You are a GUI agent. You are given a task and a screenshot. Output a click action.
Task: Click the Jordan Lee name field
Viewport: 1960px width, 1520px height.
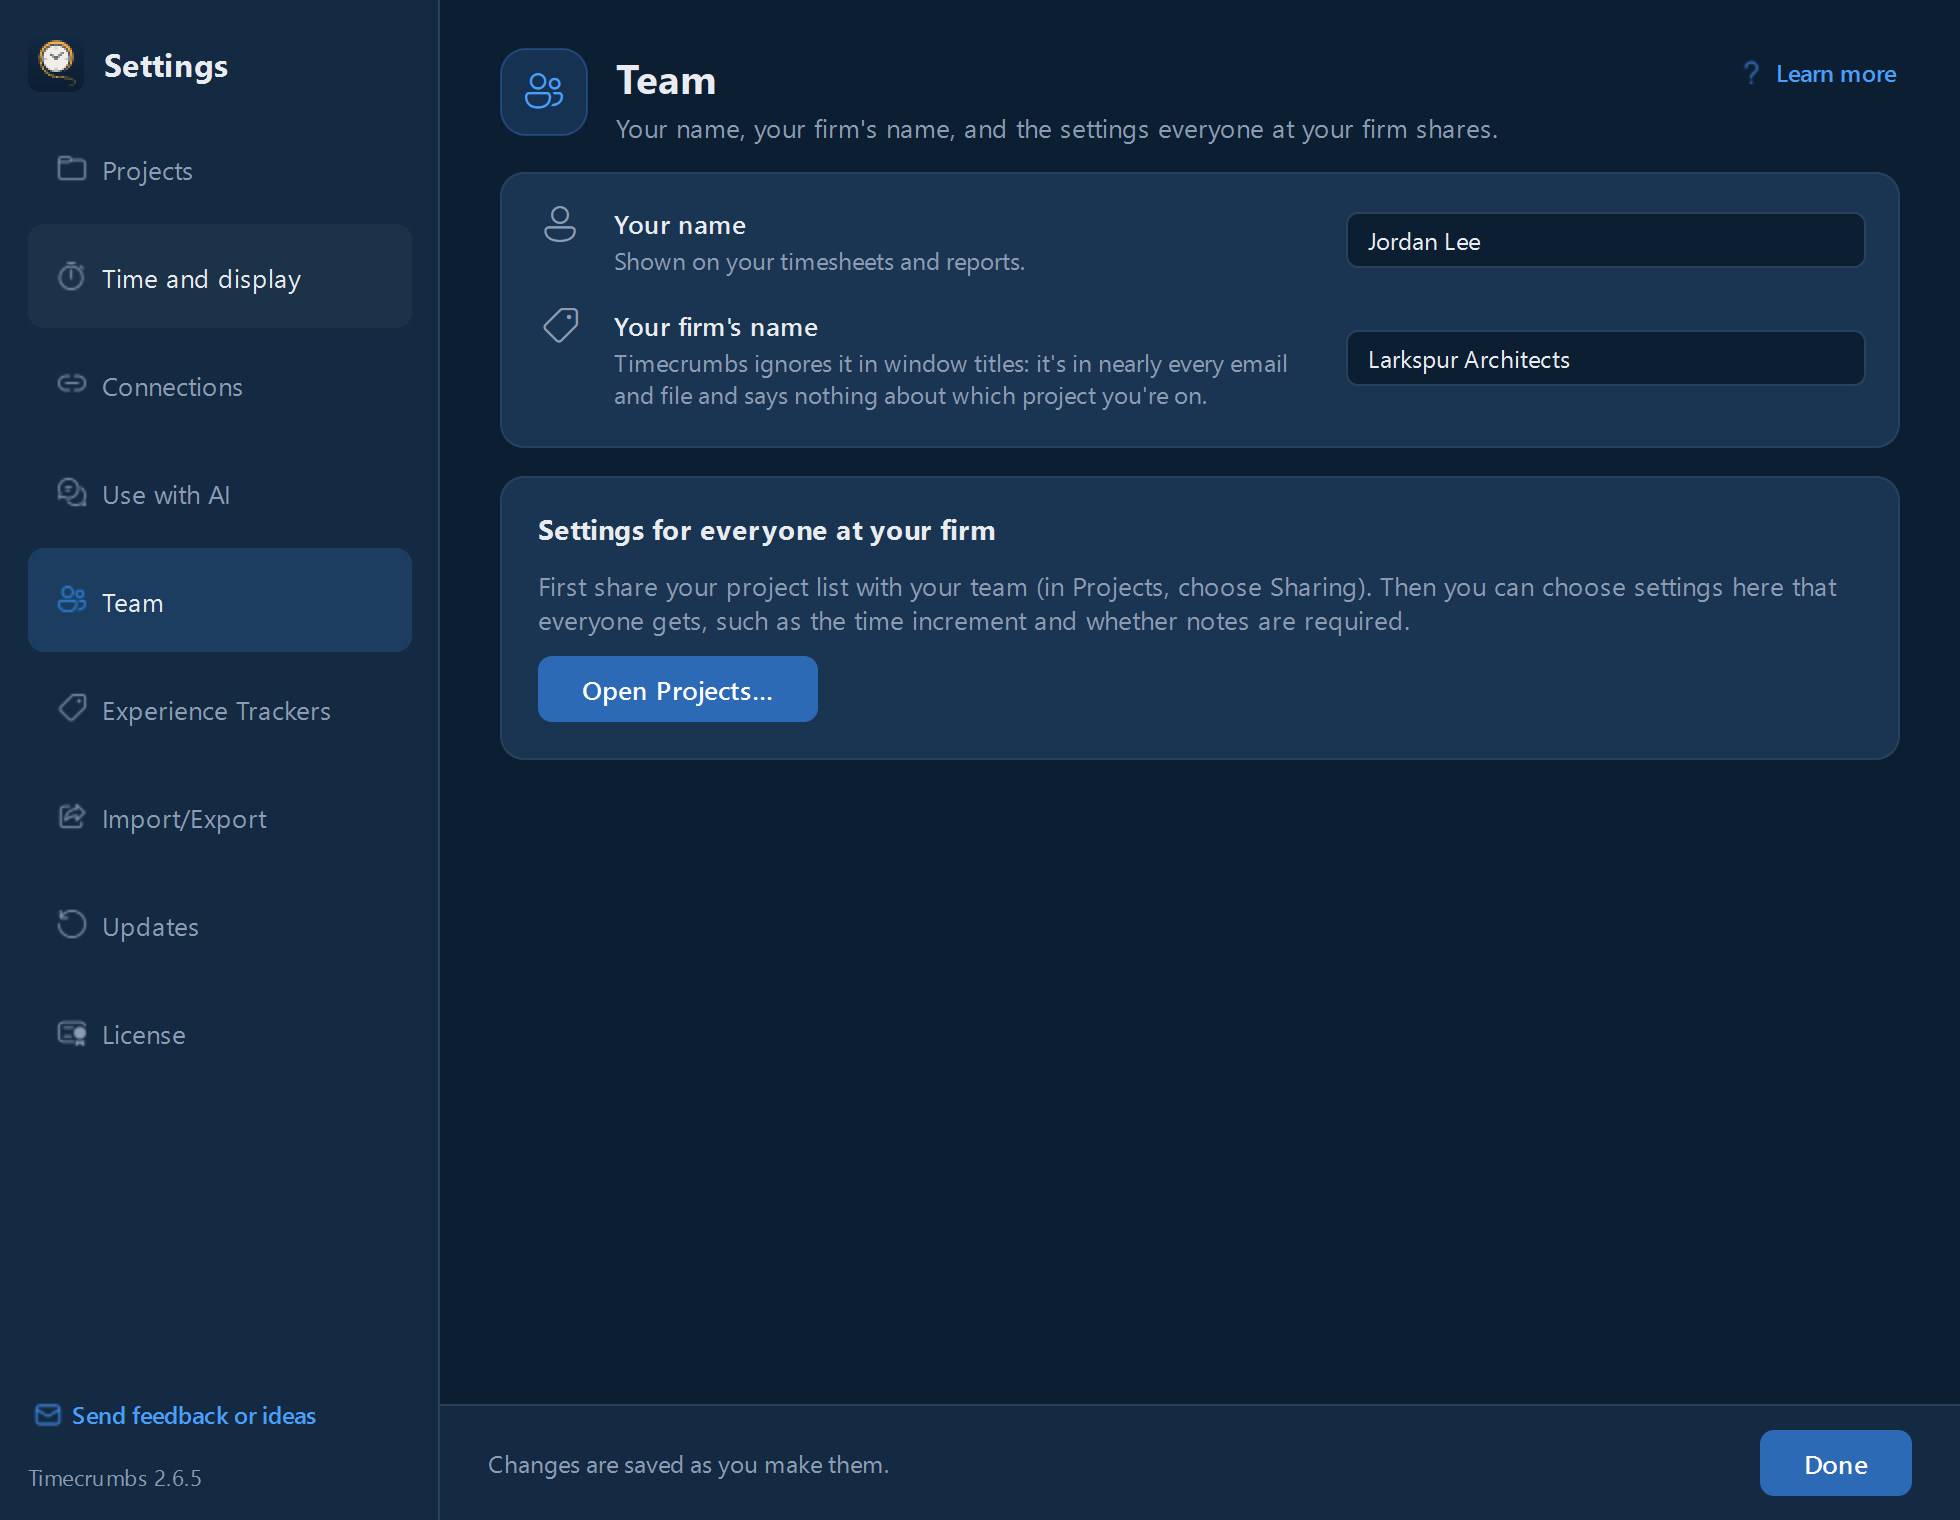1606,240
